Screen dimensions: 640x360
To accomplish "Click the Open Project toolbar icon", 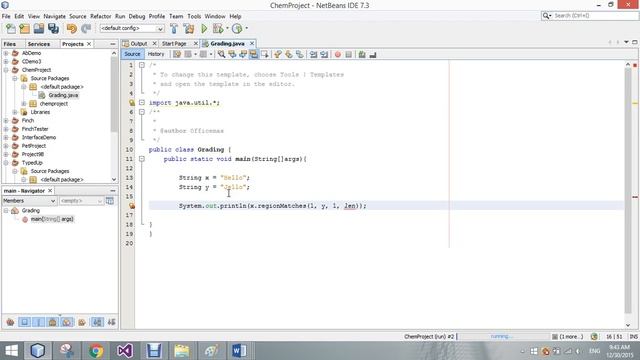I will tap(39, 29).
